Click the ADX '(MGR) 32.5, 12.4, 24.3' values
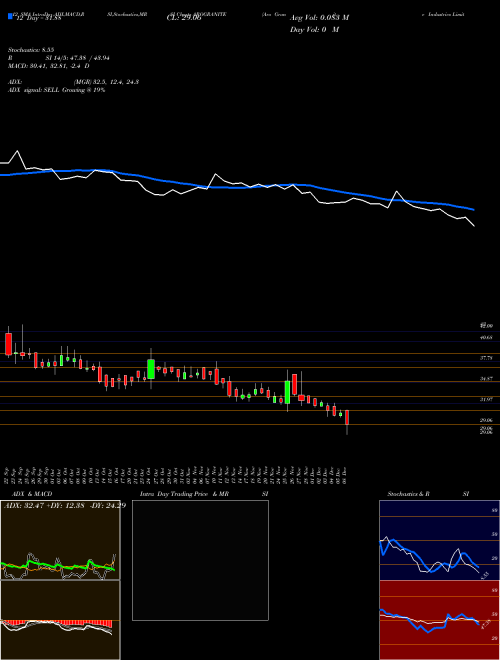The height and width of the screenshot is (660, 500). point(106,82)
